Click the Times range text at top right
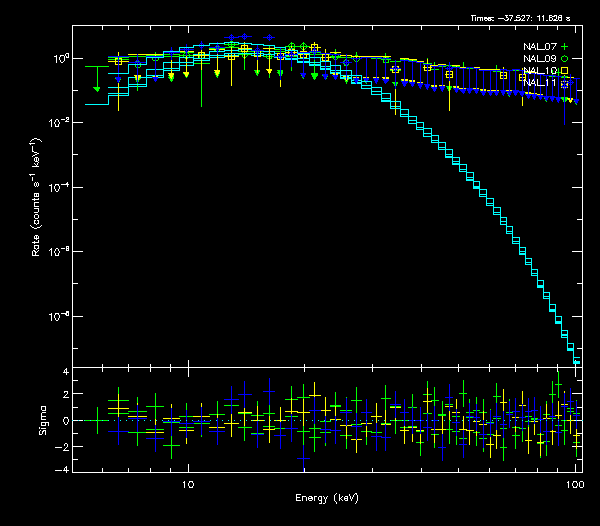This screenshot has width=600, height=526. click(523, 18)
